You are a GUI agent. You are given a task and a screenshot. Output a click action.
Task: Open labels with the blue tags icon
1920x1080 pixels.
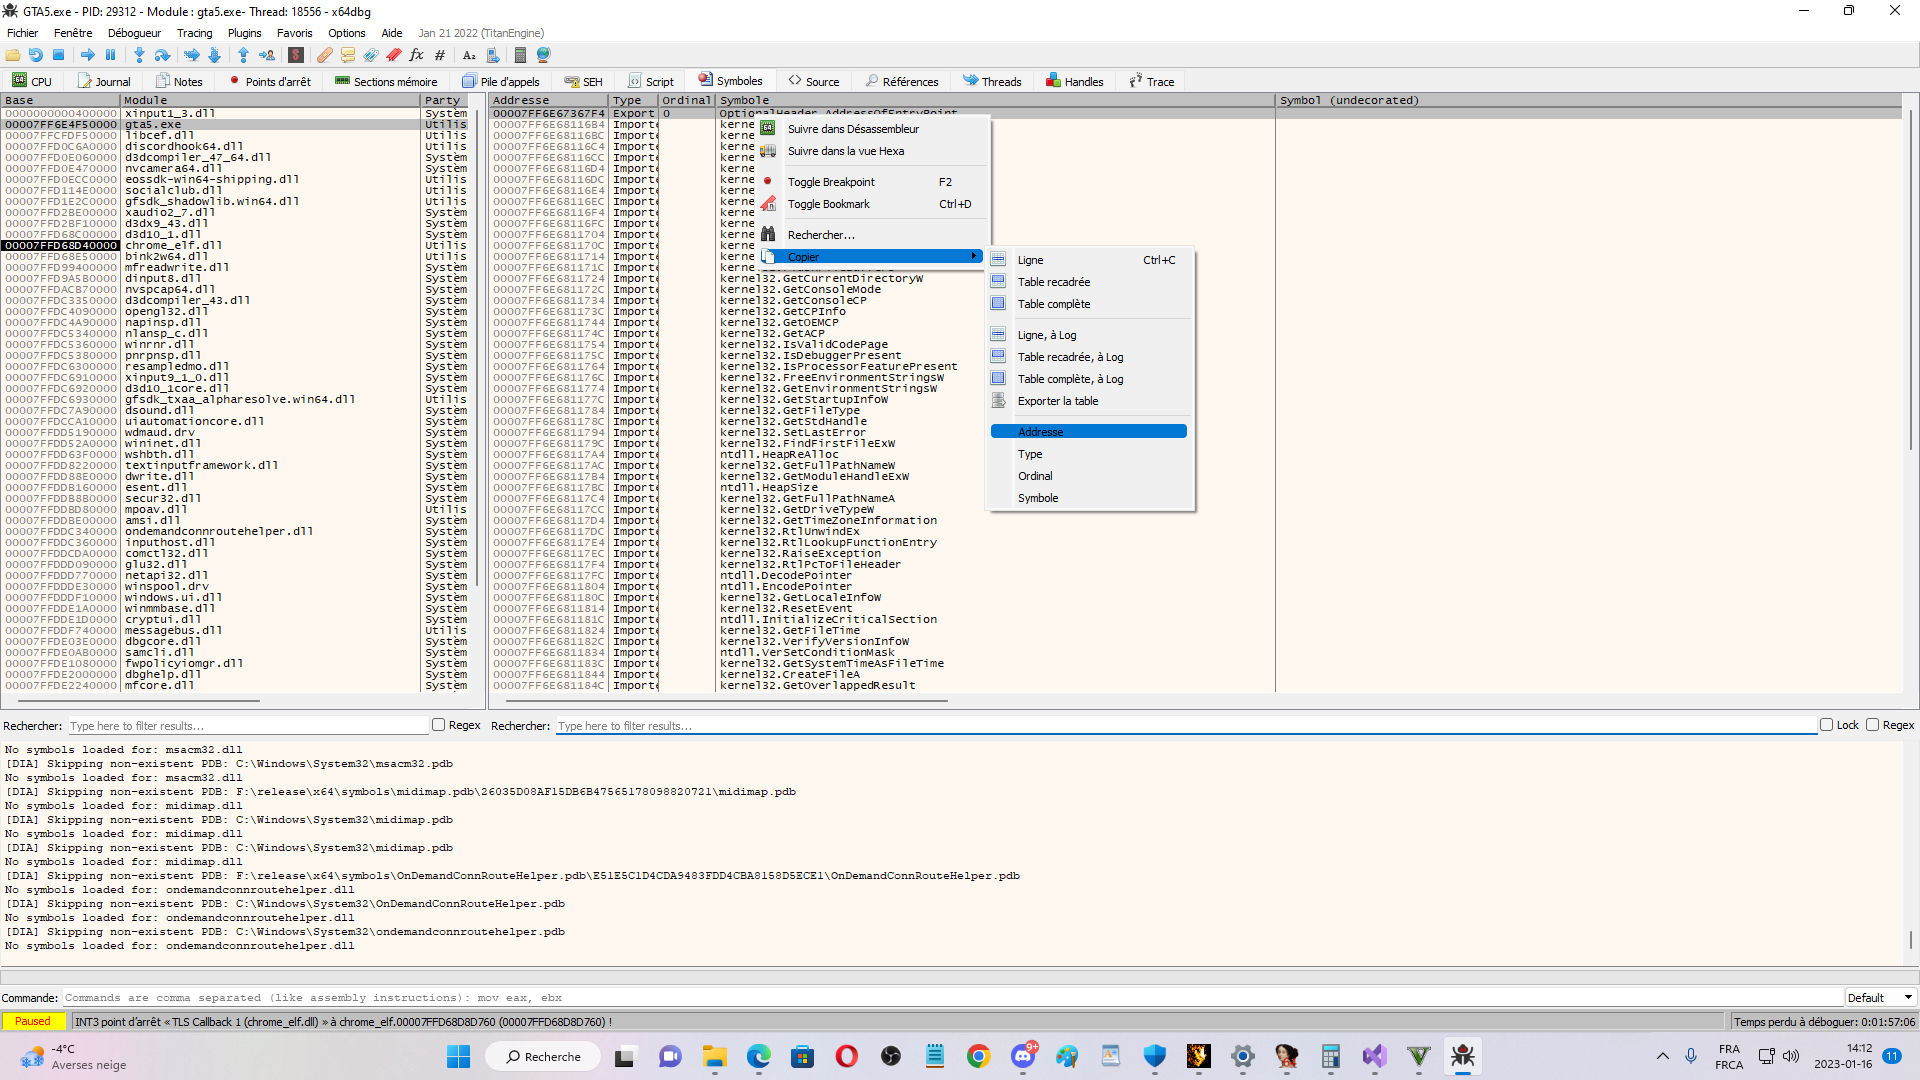(371, 55)
